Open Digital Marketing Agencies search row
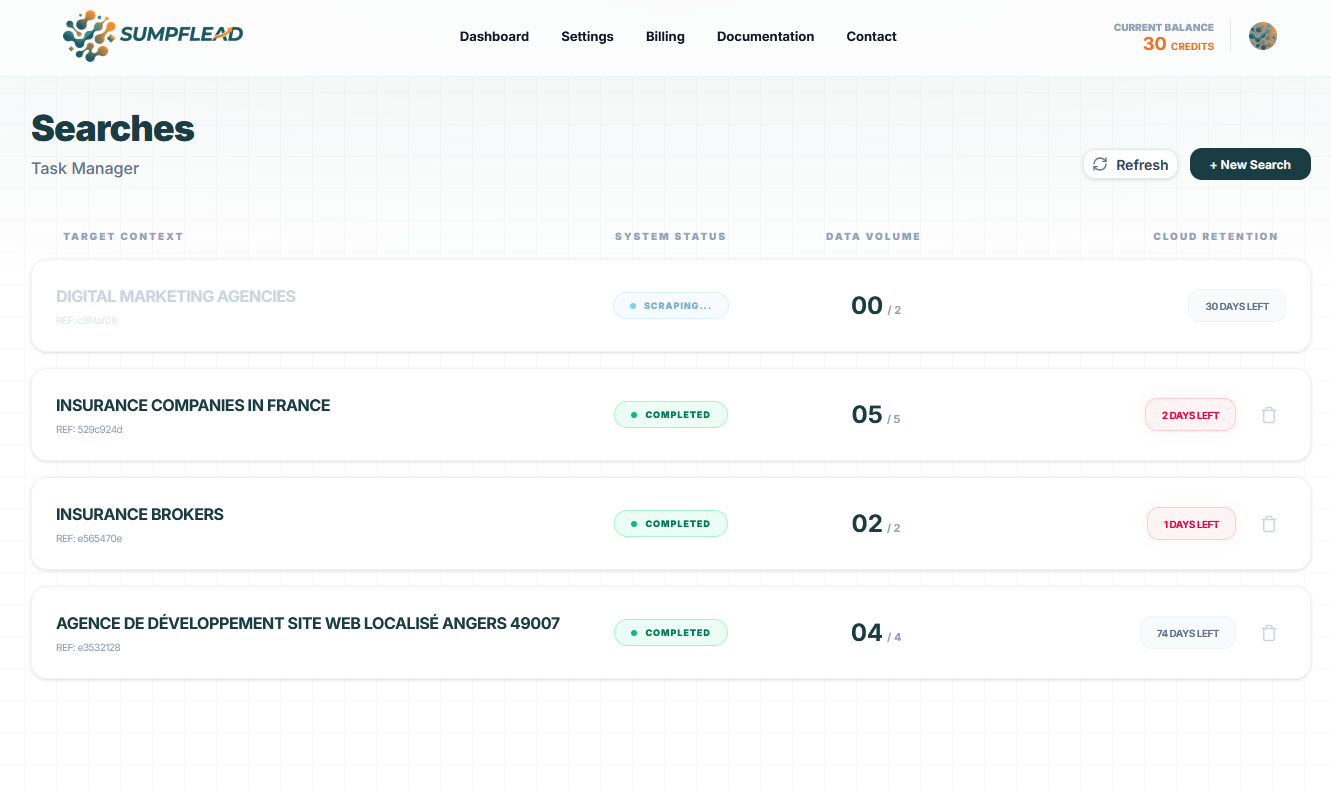Viewport: 1331px width, 789px height. [671, 306]
